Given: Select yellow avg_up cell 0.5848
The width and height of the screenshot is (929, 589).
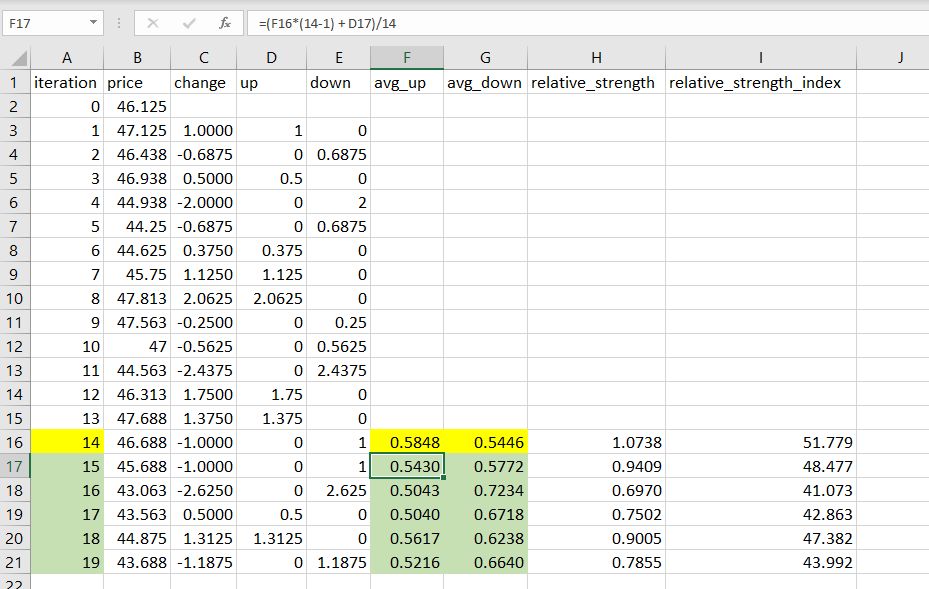Looking at the screenshot, I should point(406,442).
